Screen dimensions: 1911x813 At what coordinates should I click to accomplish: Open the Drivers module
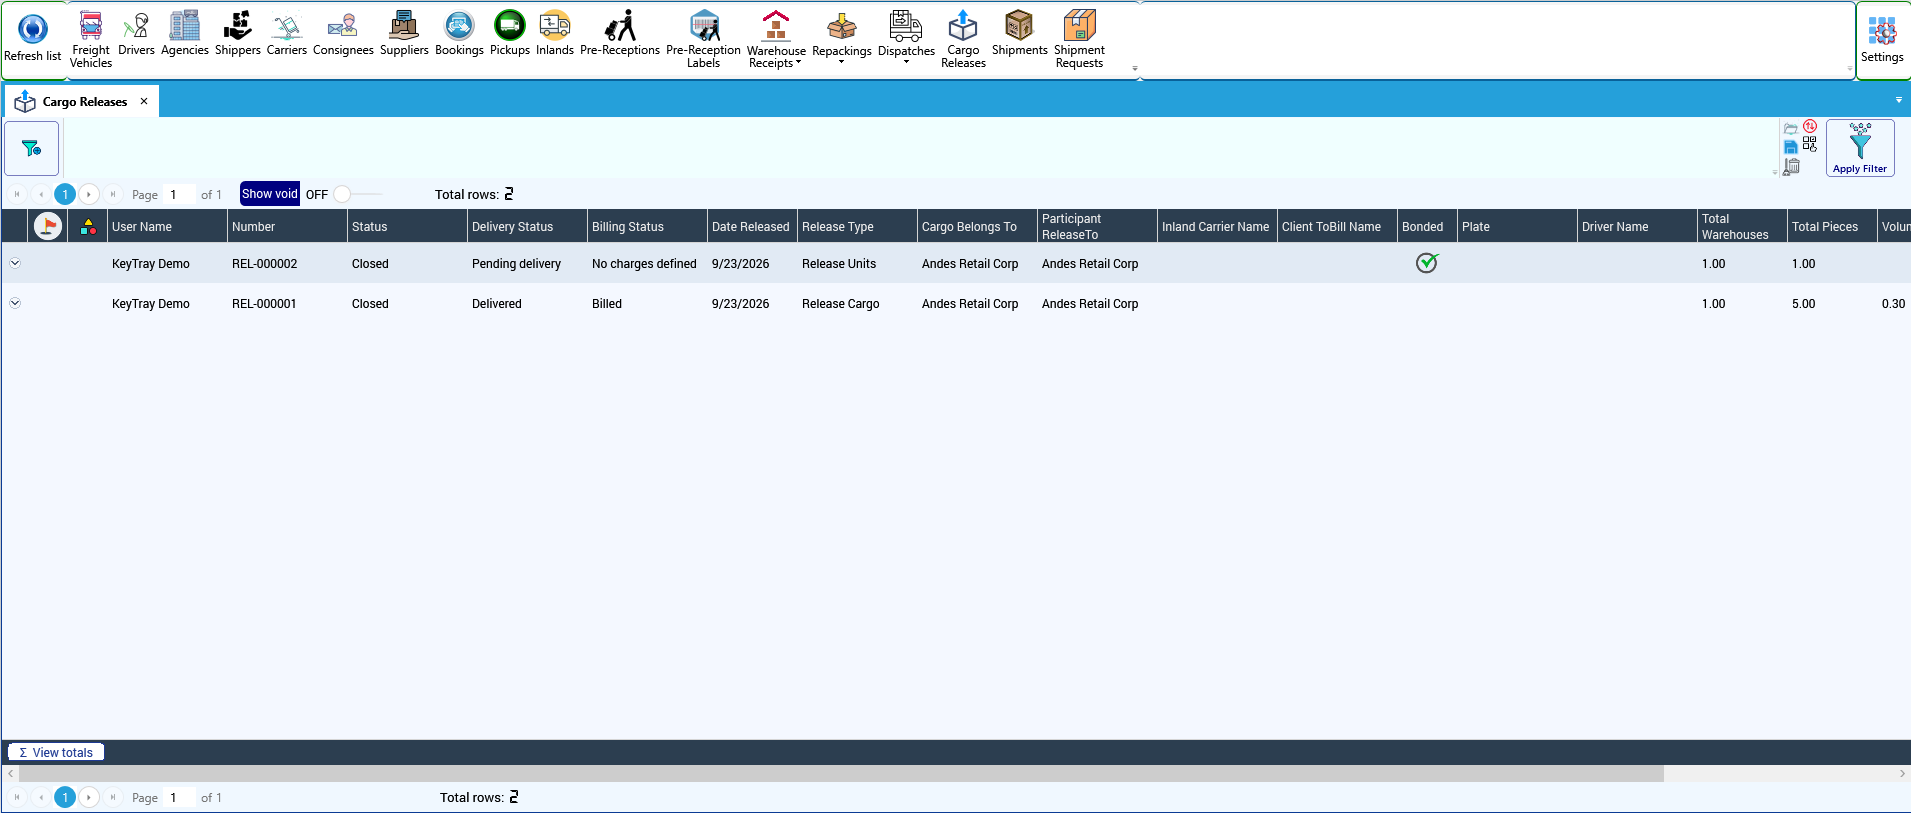(136, 33)
